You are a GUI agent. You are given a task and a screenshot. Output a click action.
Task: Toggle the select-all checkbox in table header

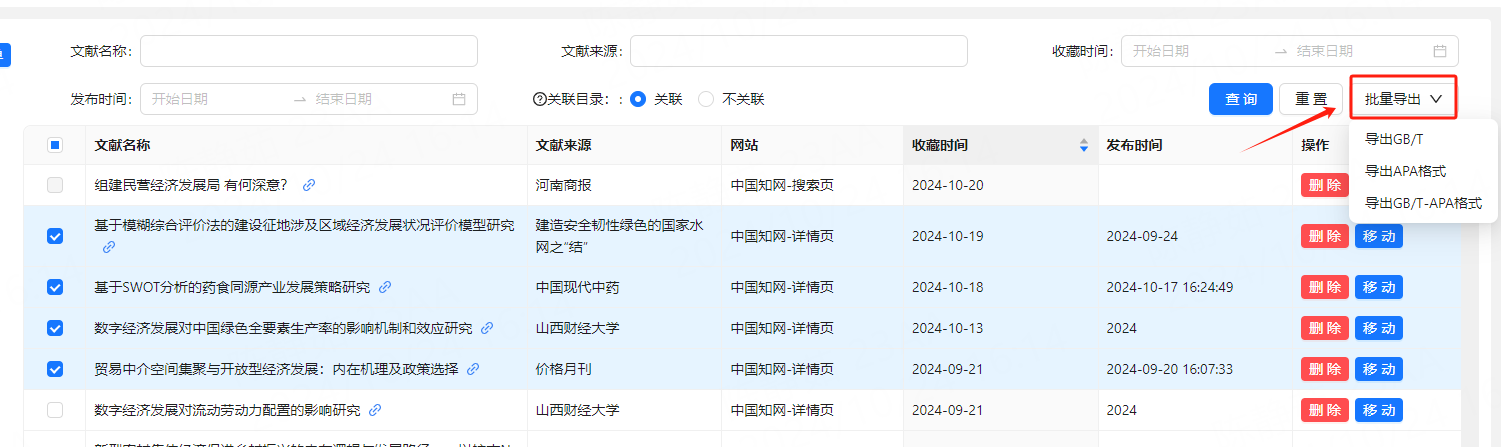click(55, 146)
